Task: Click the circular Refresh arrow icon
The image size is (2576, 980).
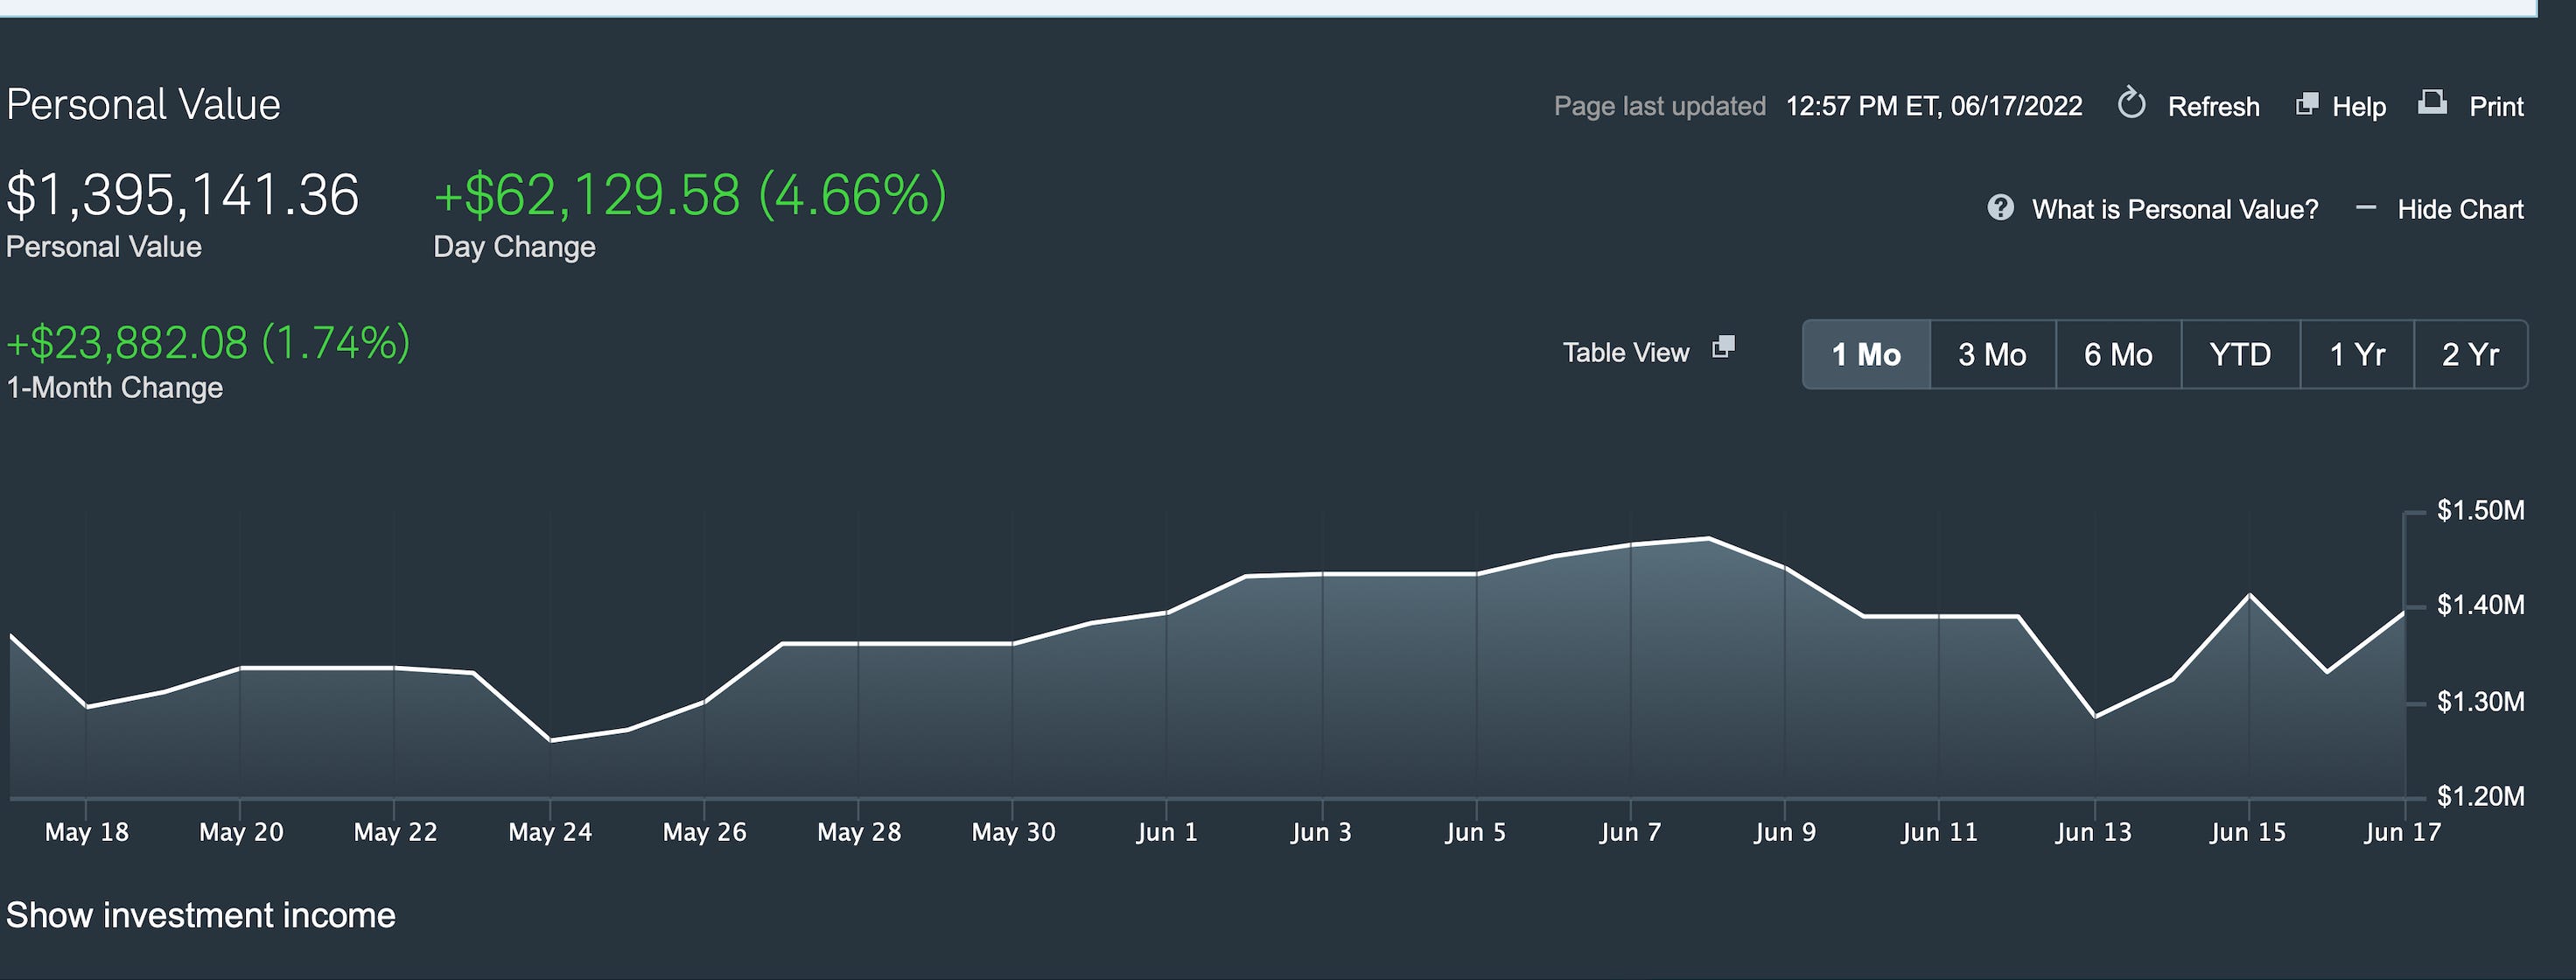Action: pyautogui.click(x=2131, y=104)
